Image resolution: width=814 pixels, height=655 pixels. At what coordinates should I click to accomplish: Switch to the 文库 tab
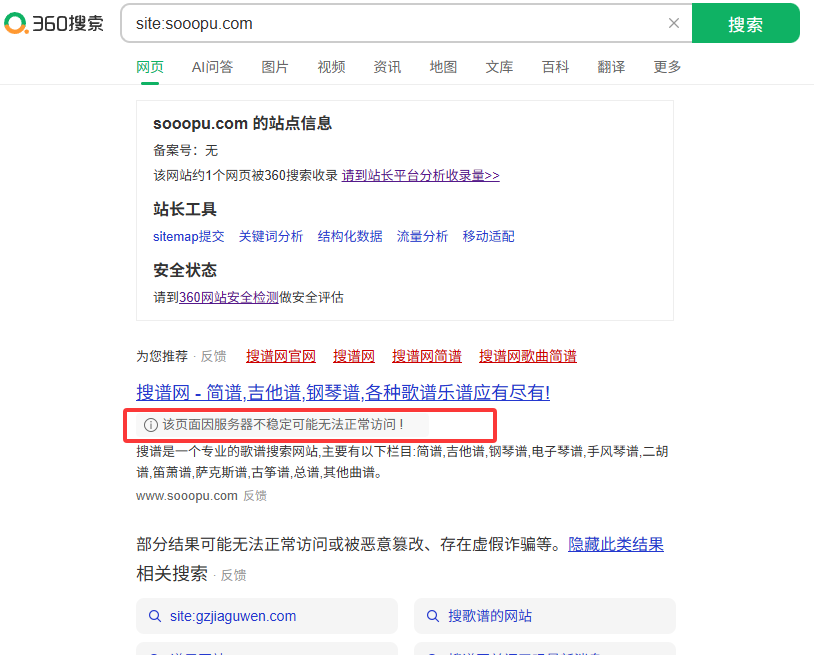point(499,67)
